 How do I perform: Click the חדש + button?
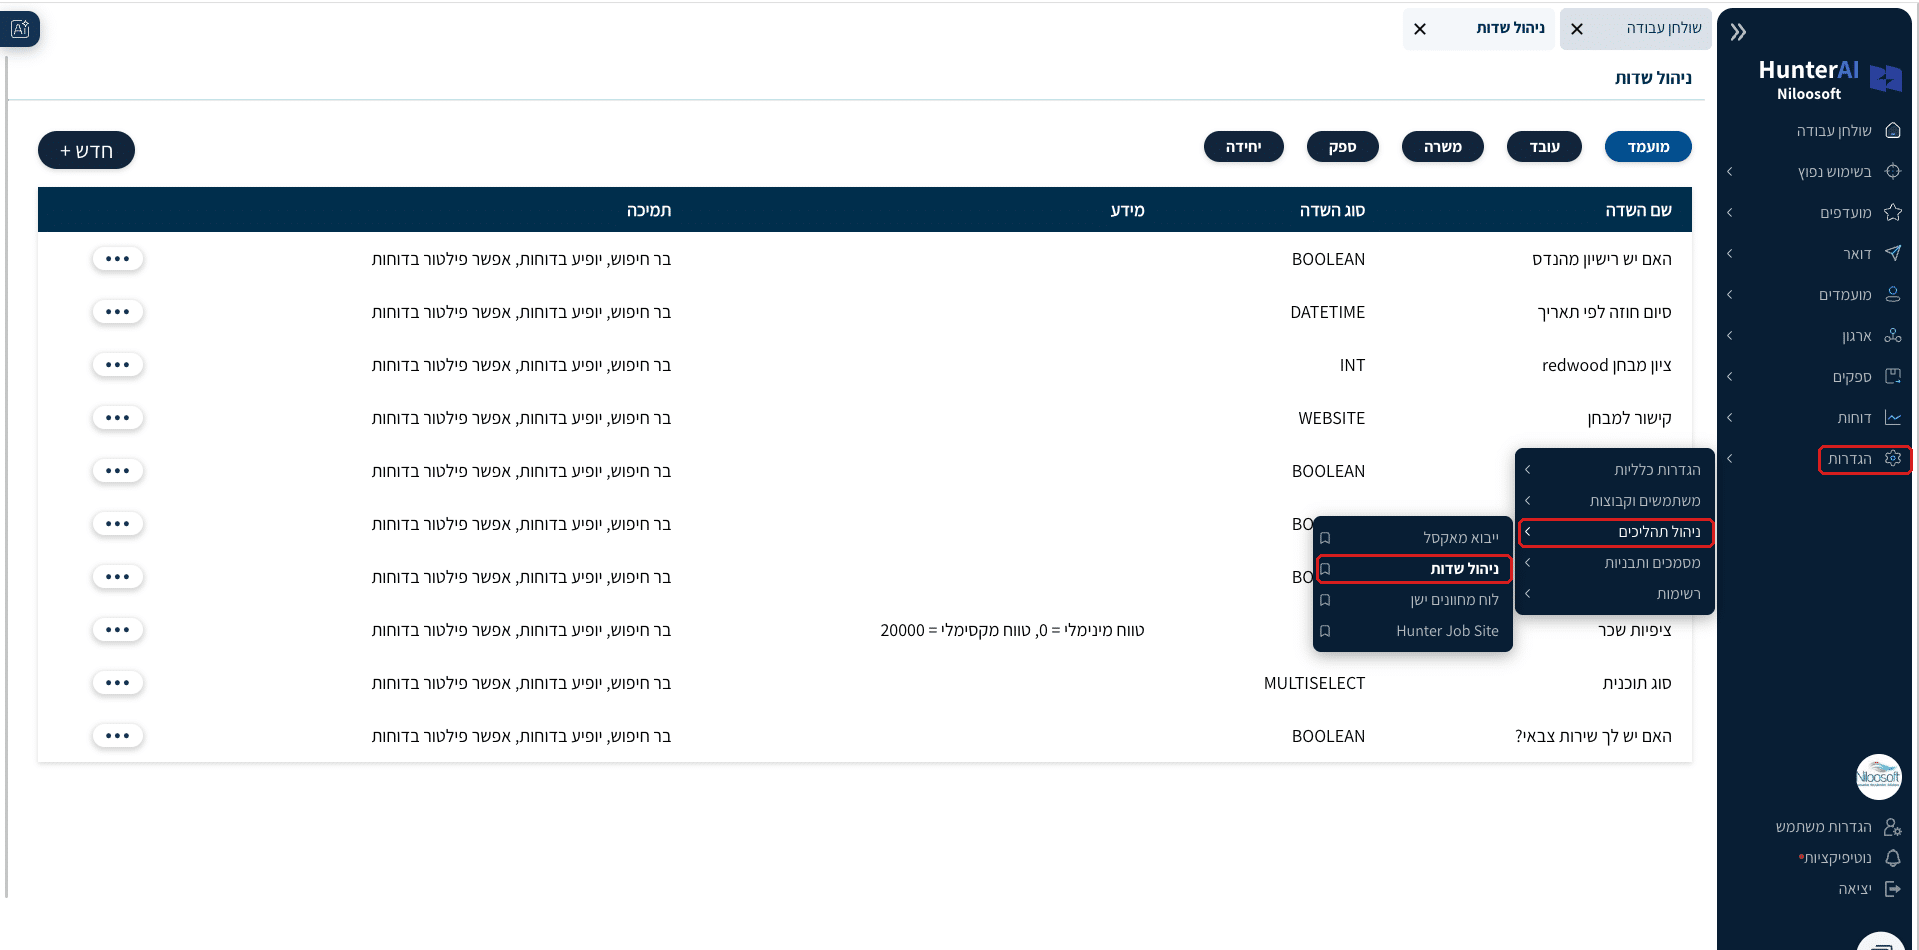(x=86, y=150)
